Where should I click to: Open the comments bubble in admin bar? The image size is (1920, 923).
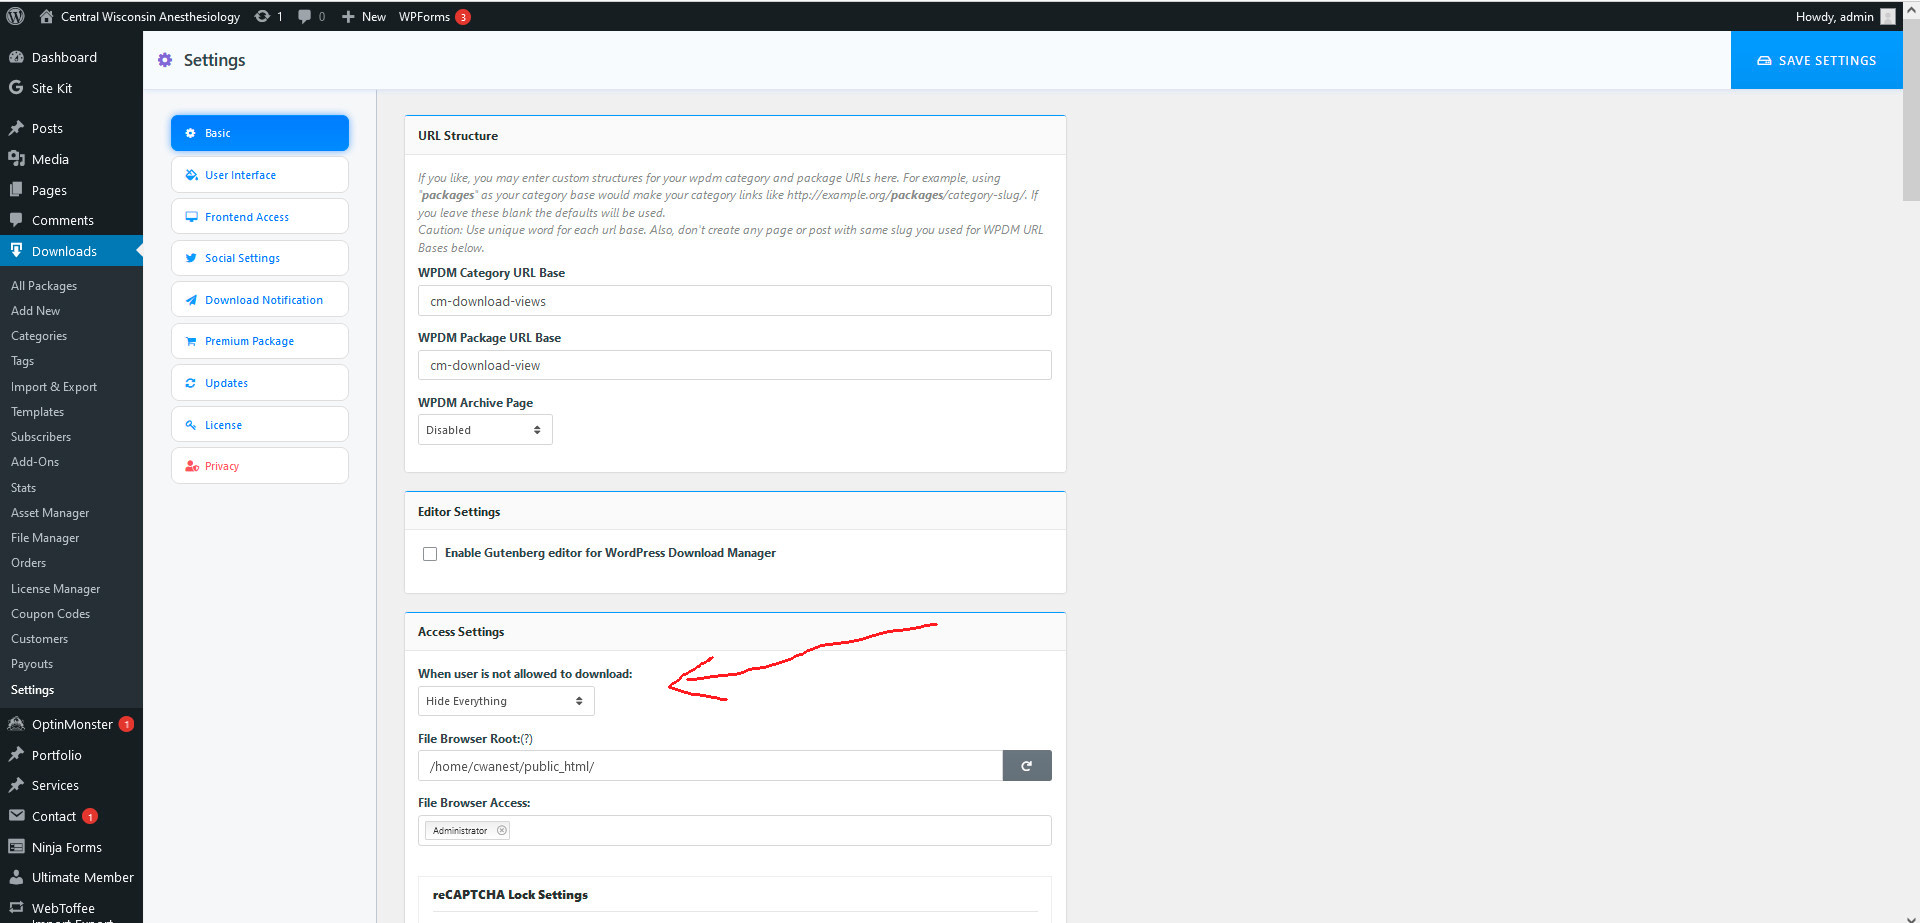305,16
